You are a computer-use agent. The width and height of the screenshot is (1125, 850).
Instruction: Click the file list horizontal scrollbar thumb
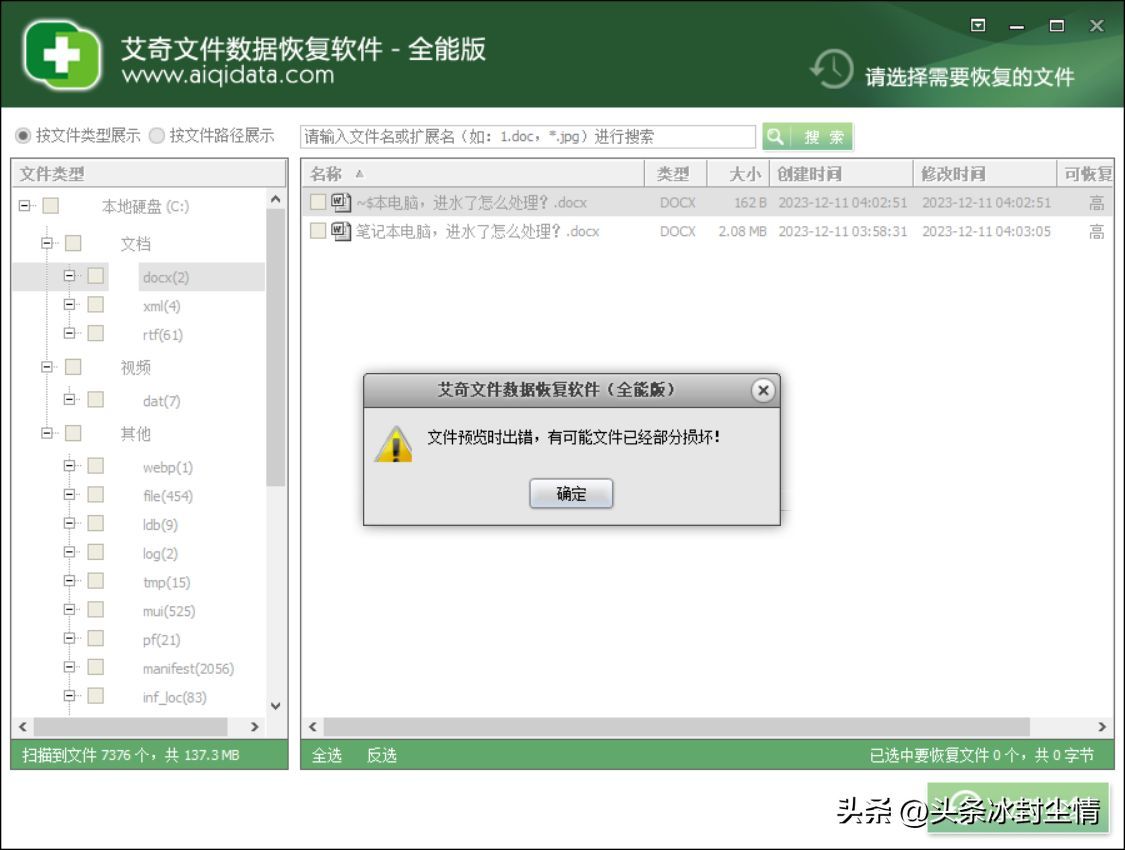click(x=677, y=727)
